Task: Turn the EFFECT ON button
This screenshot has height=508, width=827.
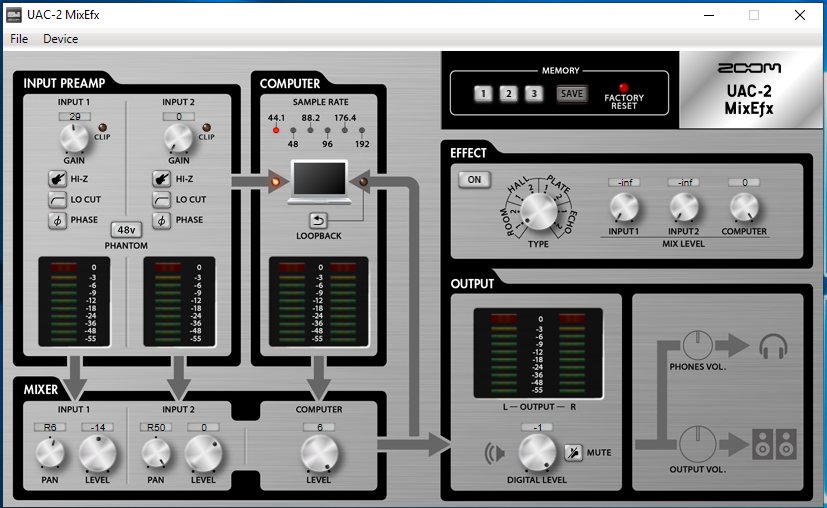Action: pyautogui.click(x=474, y=179)
